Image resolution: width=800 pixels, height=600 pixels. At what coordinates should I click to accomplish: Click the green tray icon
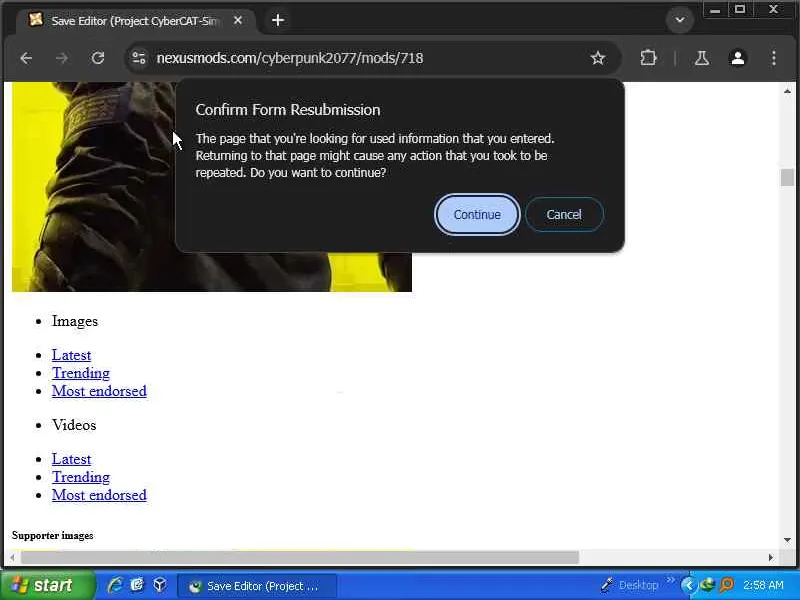[x=707, y=585]
